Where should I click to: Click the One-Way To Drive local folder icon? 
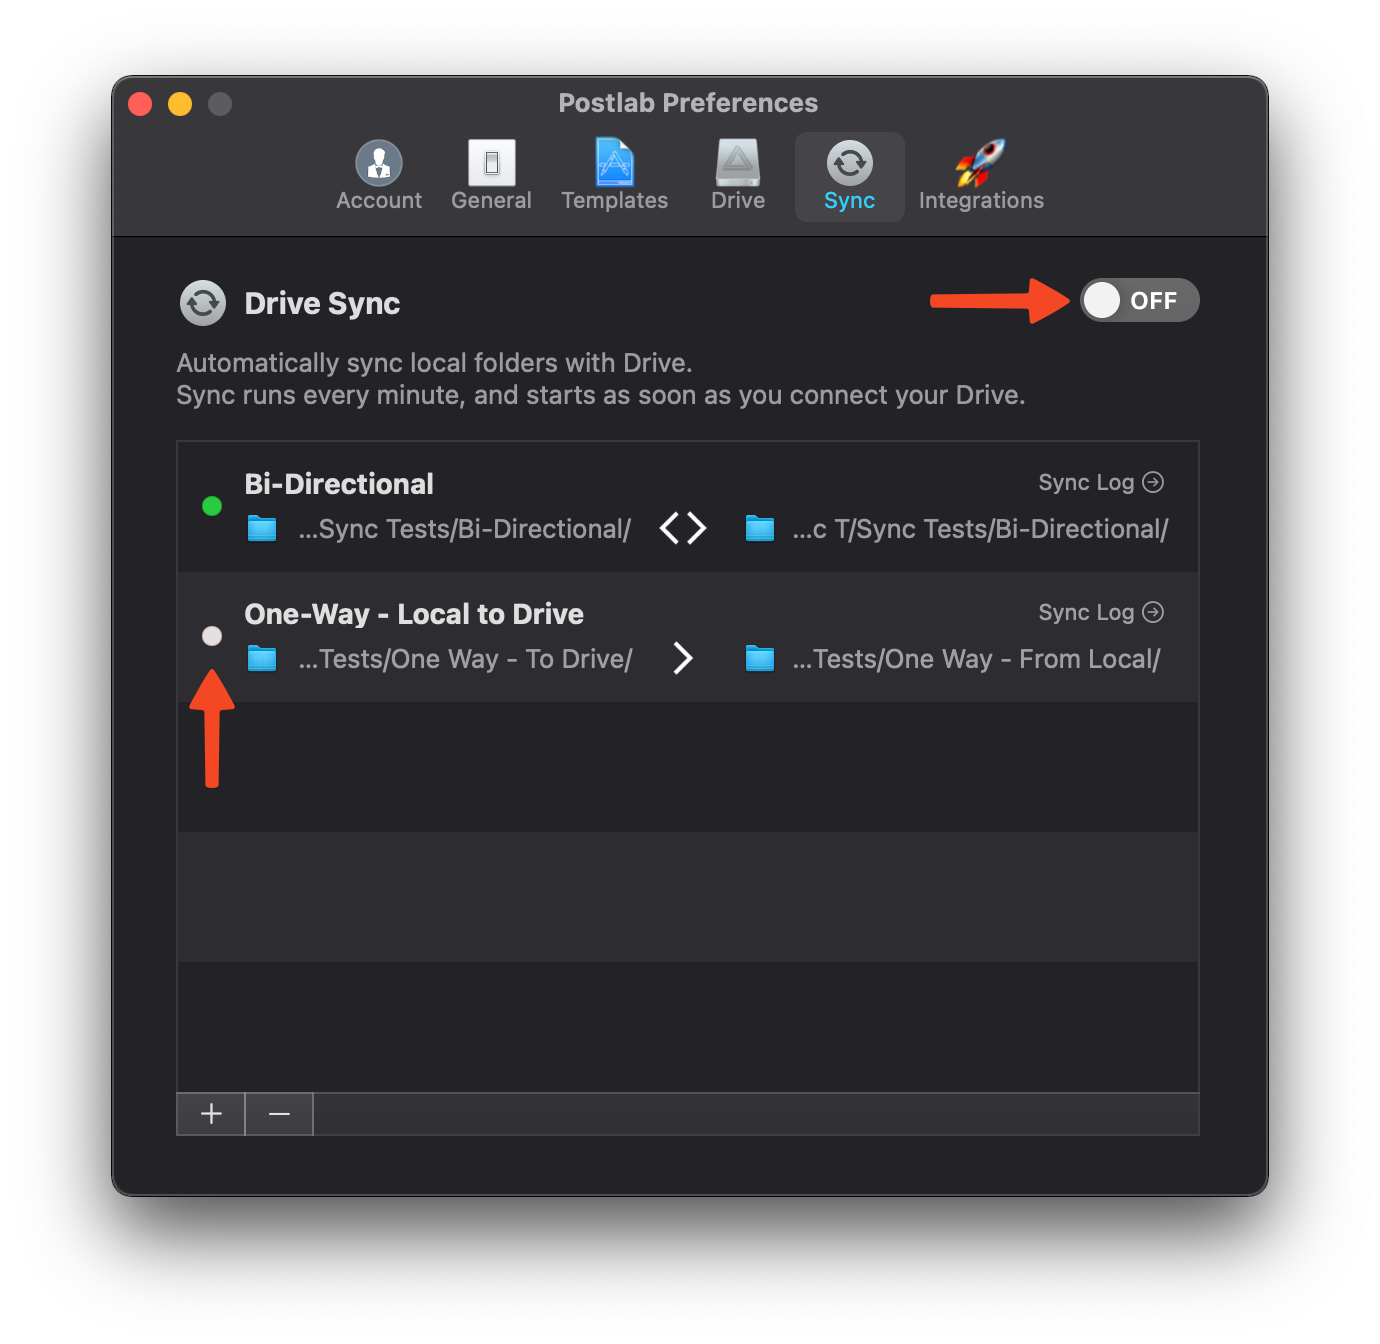pyautogui.click(x=262, y=658)
